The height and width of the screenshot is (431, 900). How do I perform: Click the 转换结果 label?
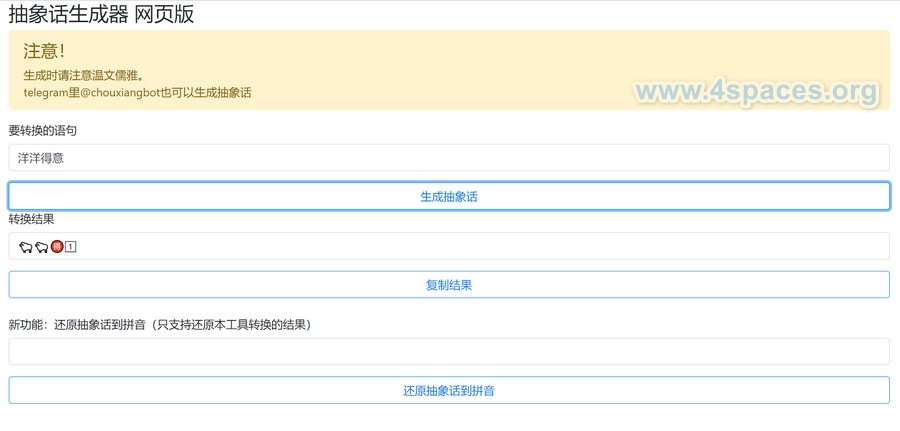pos(31,219)
